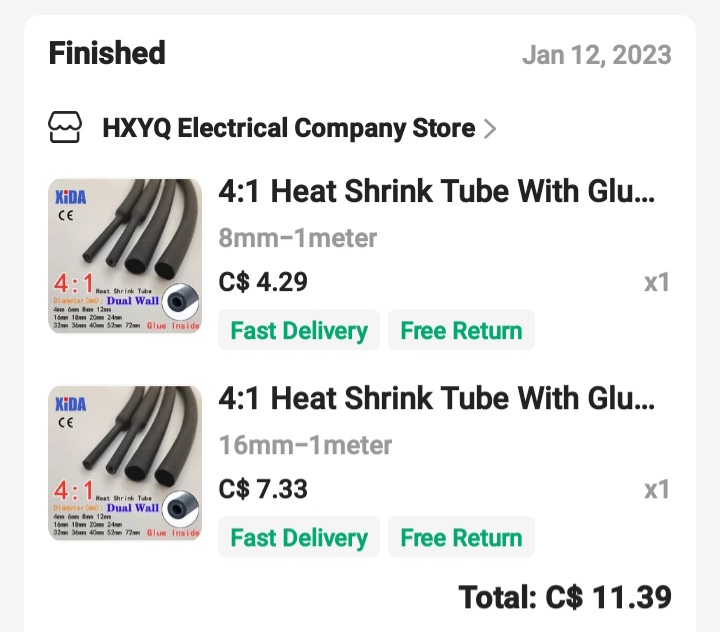This screenshot has height=632, width=720.
Task: Select first 4:1 Heat Shrink Tube title
Action: (437, 191)
